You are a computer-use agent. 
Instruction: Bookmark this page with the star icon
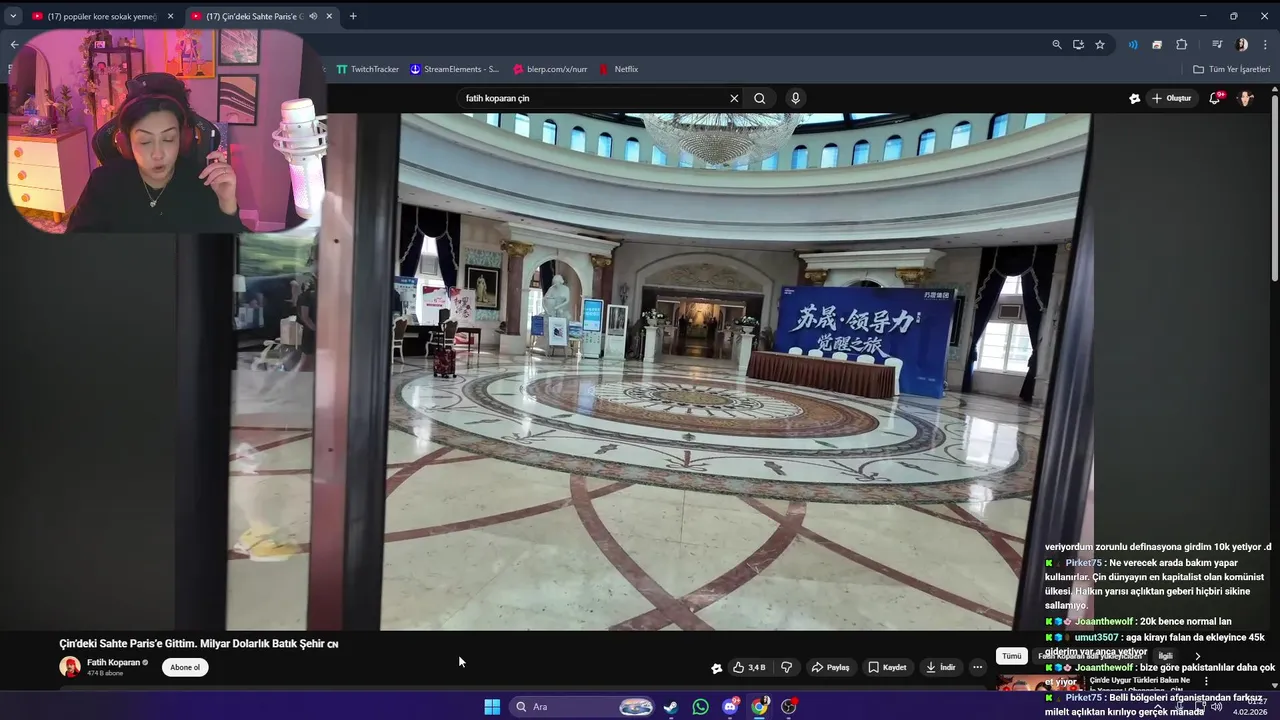pos(1100,44)
